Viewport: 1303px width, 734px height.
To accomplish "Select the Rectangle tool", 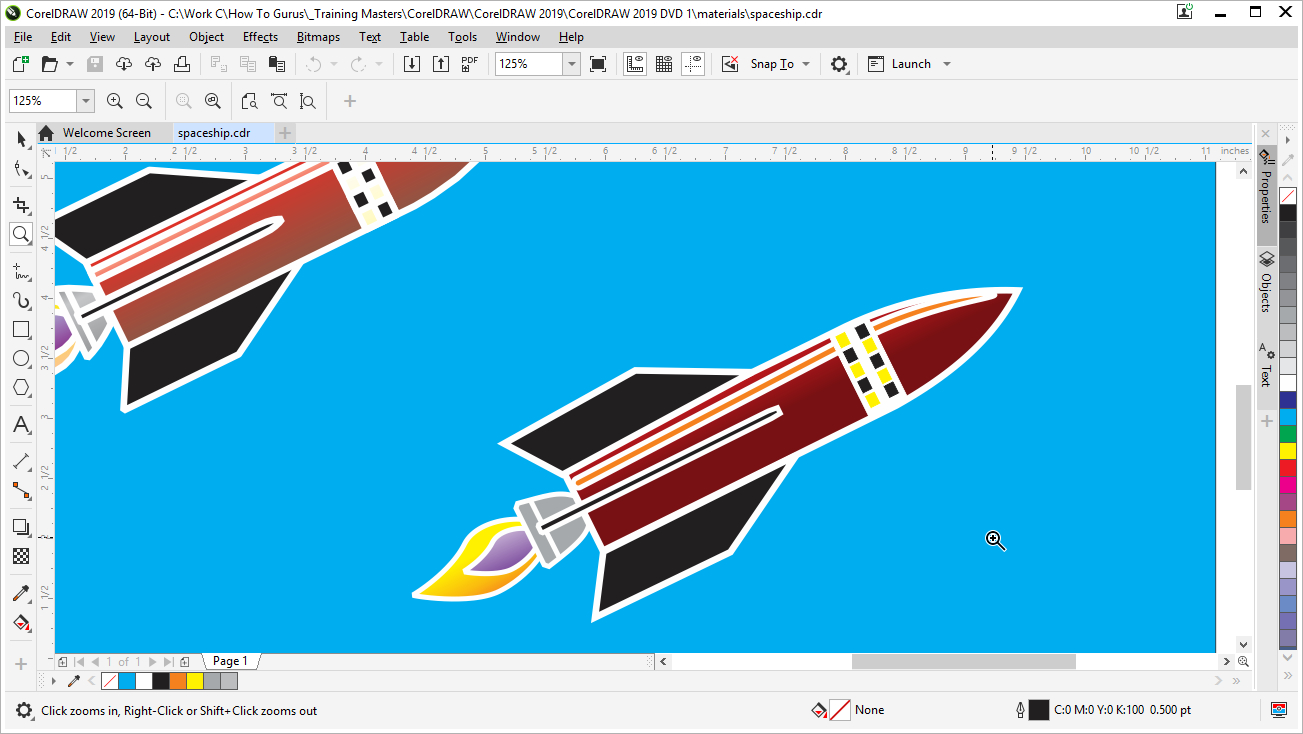I will point(21,329).
